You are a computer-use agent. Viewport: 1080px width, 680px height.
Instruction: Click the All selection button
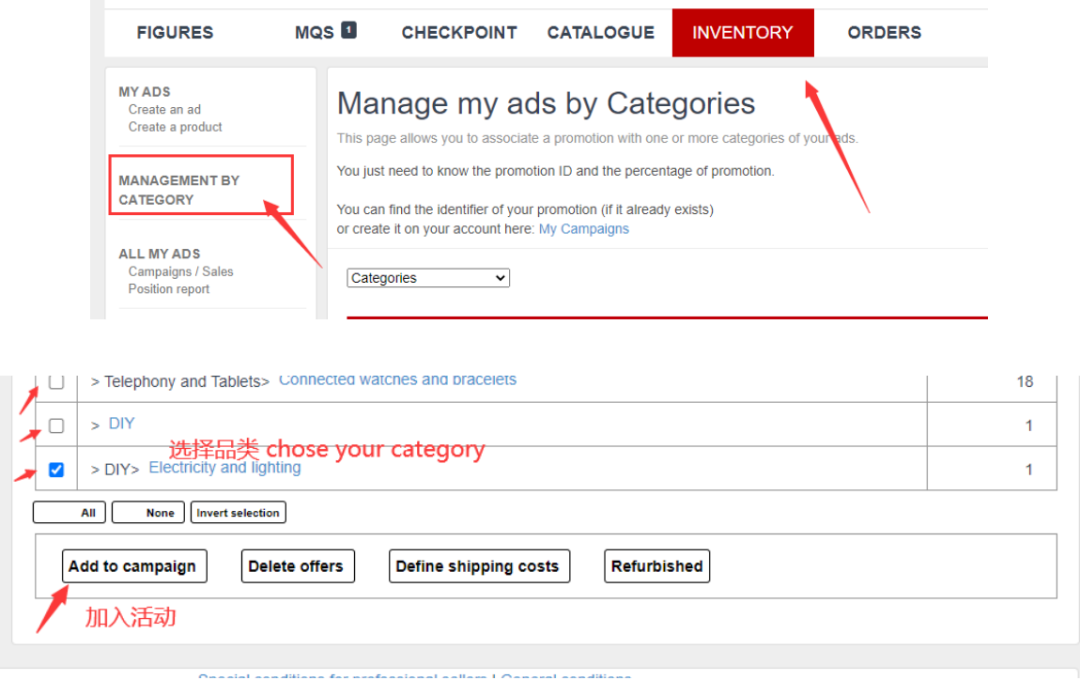coord(69,513)
